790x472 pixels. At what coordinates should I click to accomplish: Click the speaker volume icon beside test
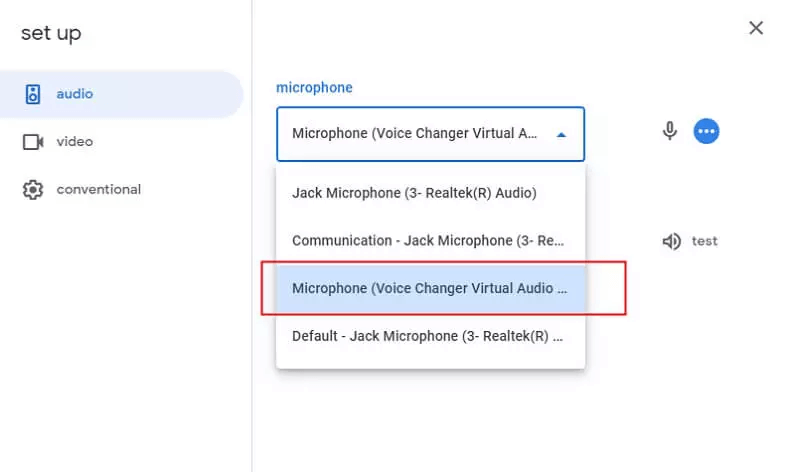tap(671, 241)
